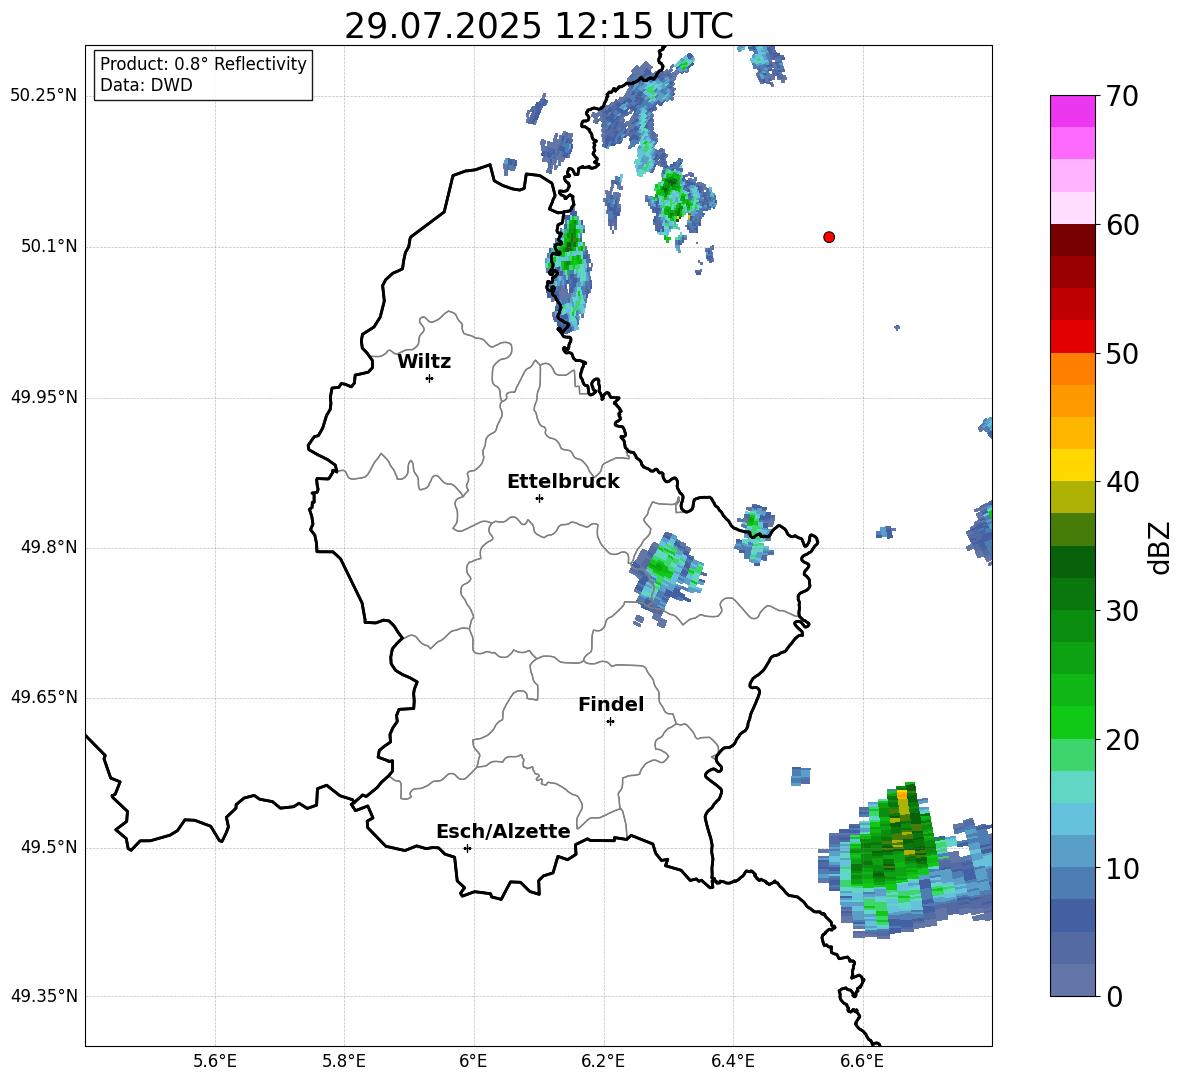Click the Ettelbruck station label
The width and height of the screenshot is (1184, 1081).
[563, 482]
